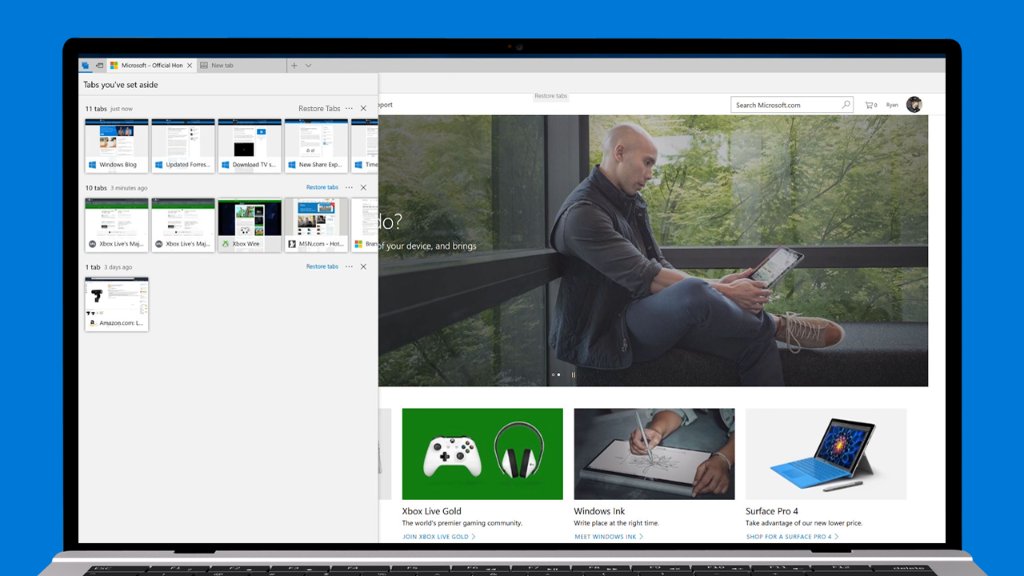This screenshot has height=576, width=1024.
Task: Open more options for the 1 tab group
Action: pos(349,266)
